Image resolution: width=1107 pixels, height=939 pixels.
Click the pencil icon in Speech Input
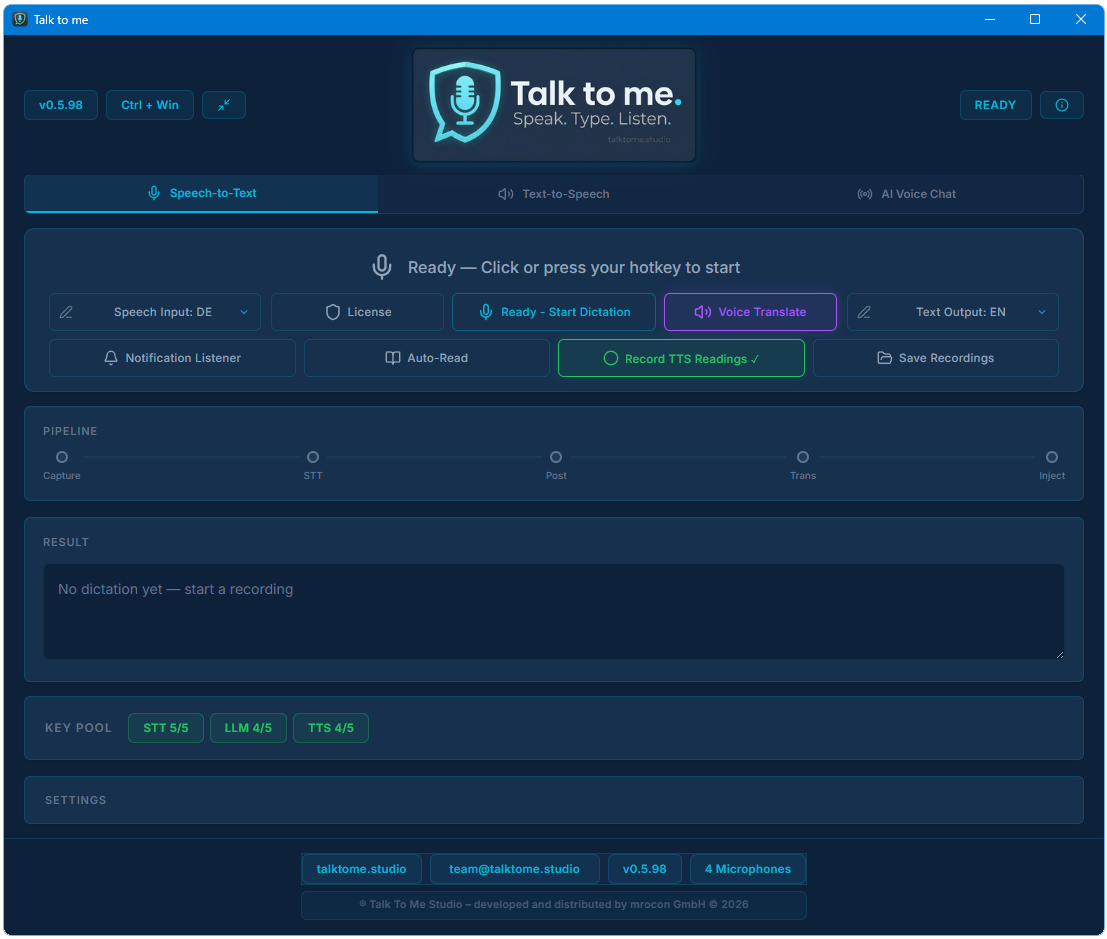pyautogui.click(x=66, y=312)
